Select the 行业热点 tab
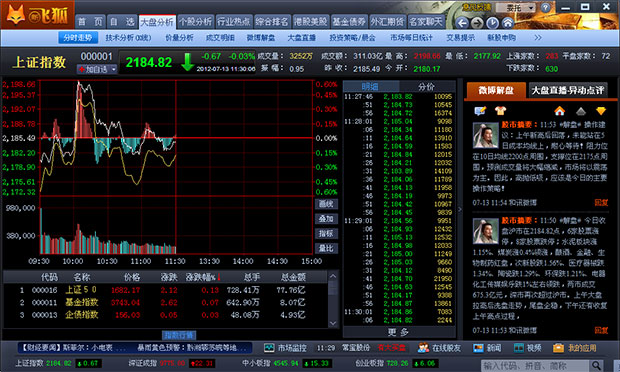 point(234,22)
